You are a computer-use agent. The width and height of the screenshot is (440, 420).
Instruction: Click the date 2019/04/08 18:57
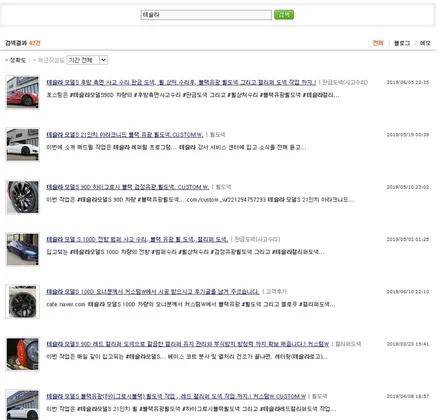pyautogui.click(x=407, y=396)
